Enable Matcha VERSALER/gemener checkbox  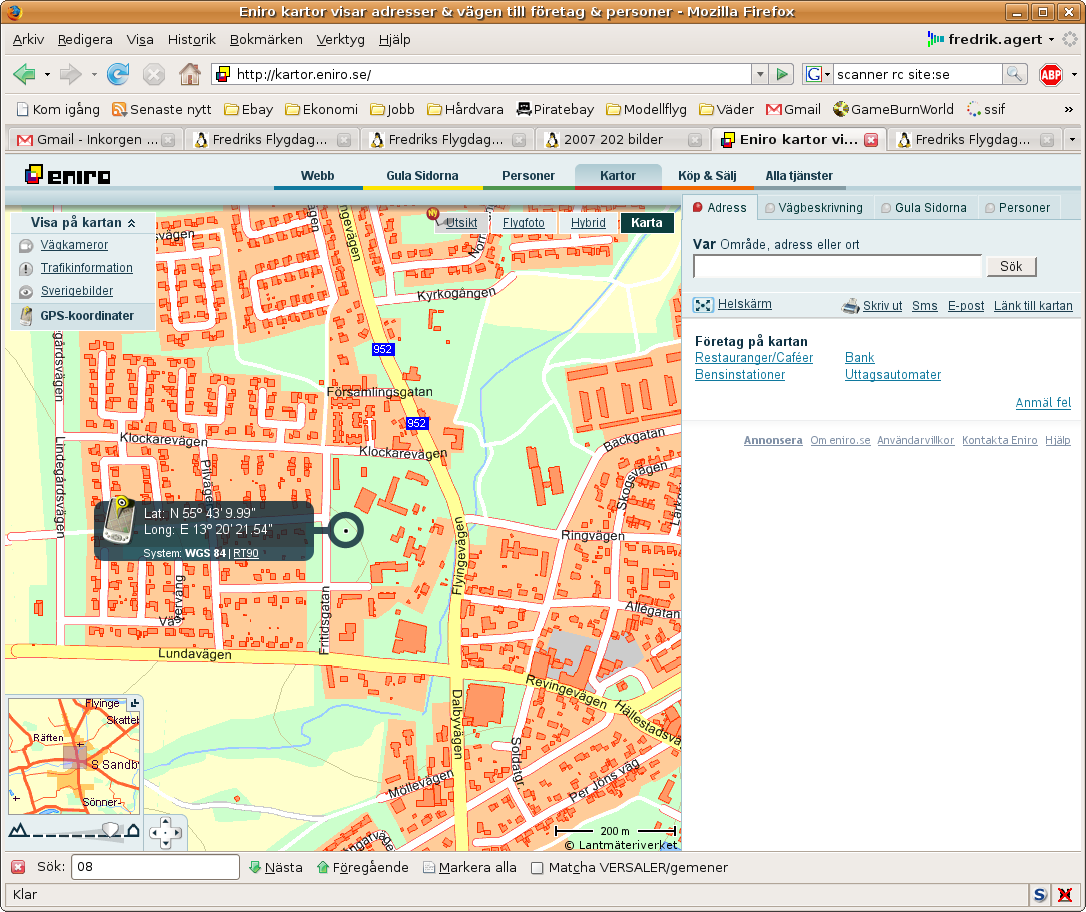click(537, 868)
